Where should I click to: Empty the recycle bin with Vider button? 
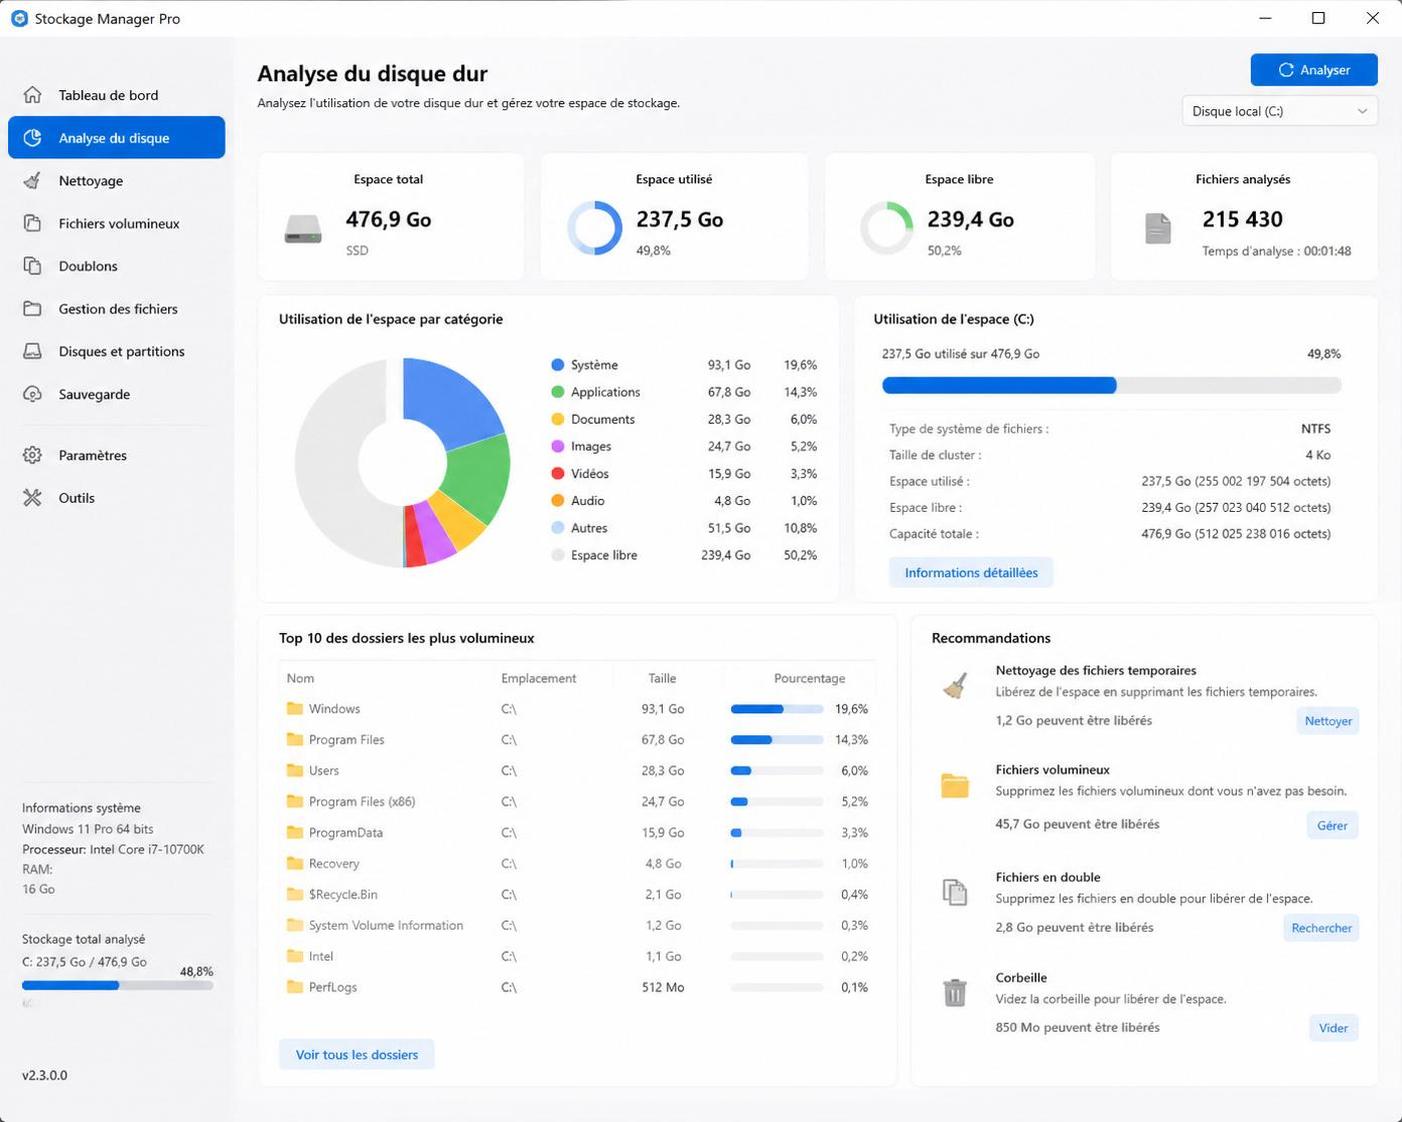pos(1333,1028)
